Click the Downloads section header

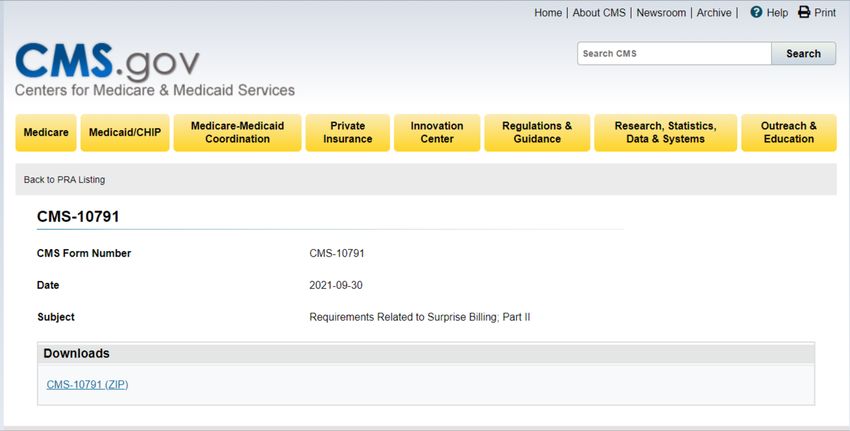(x=426, y=353)
